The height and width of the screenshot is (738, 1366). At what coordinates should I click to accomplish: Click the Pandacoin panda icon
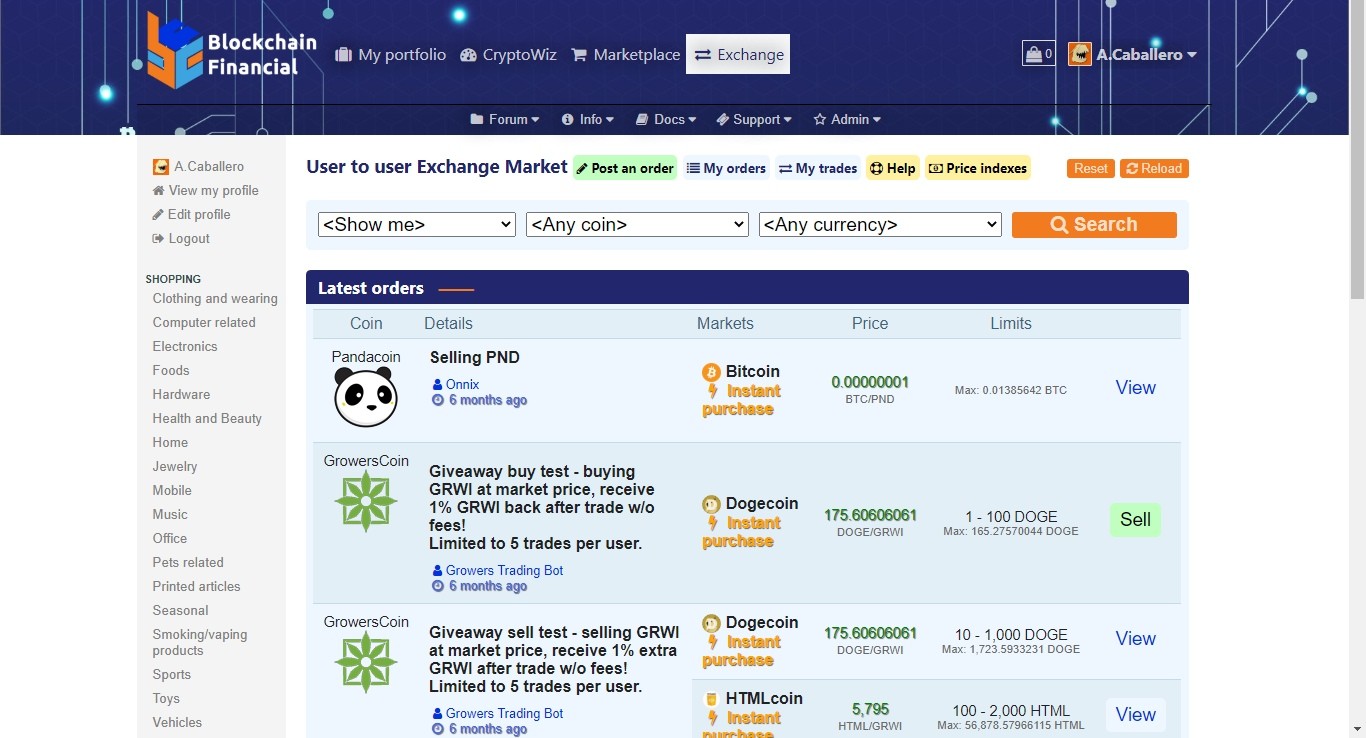366,397
